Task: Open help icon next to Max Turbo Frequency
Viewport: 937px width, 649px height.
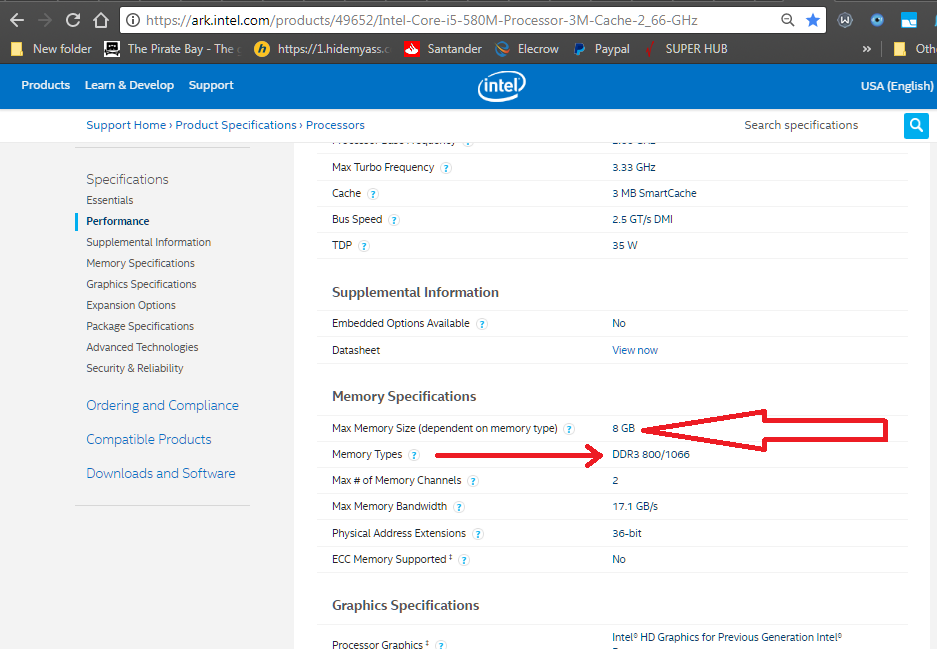Action: point(446,168)
